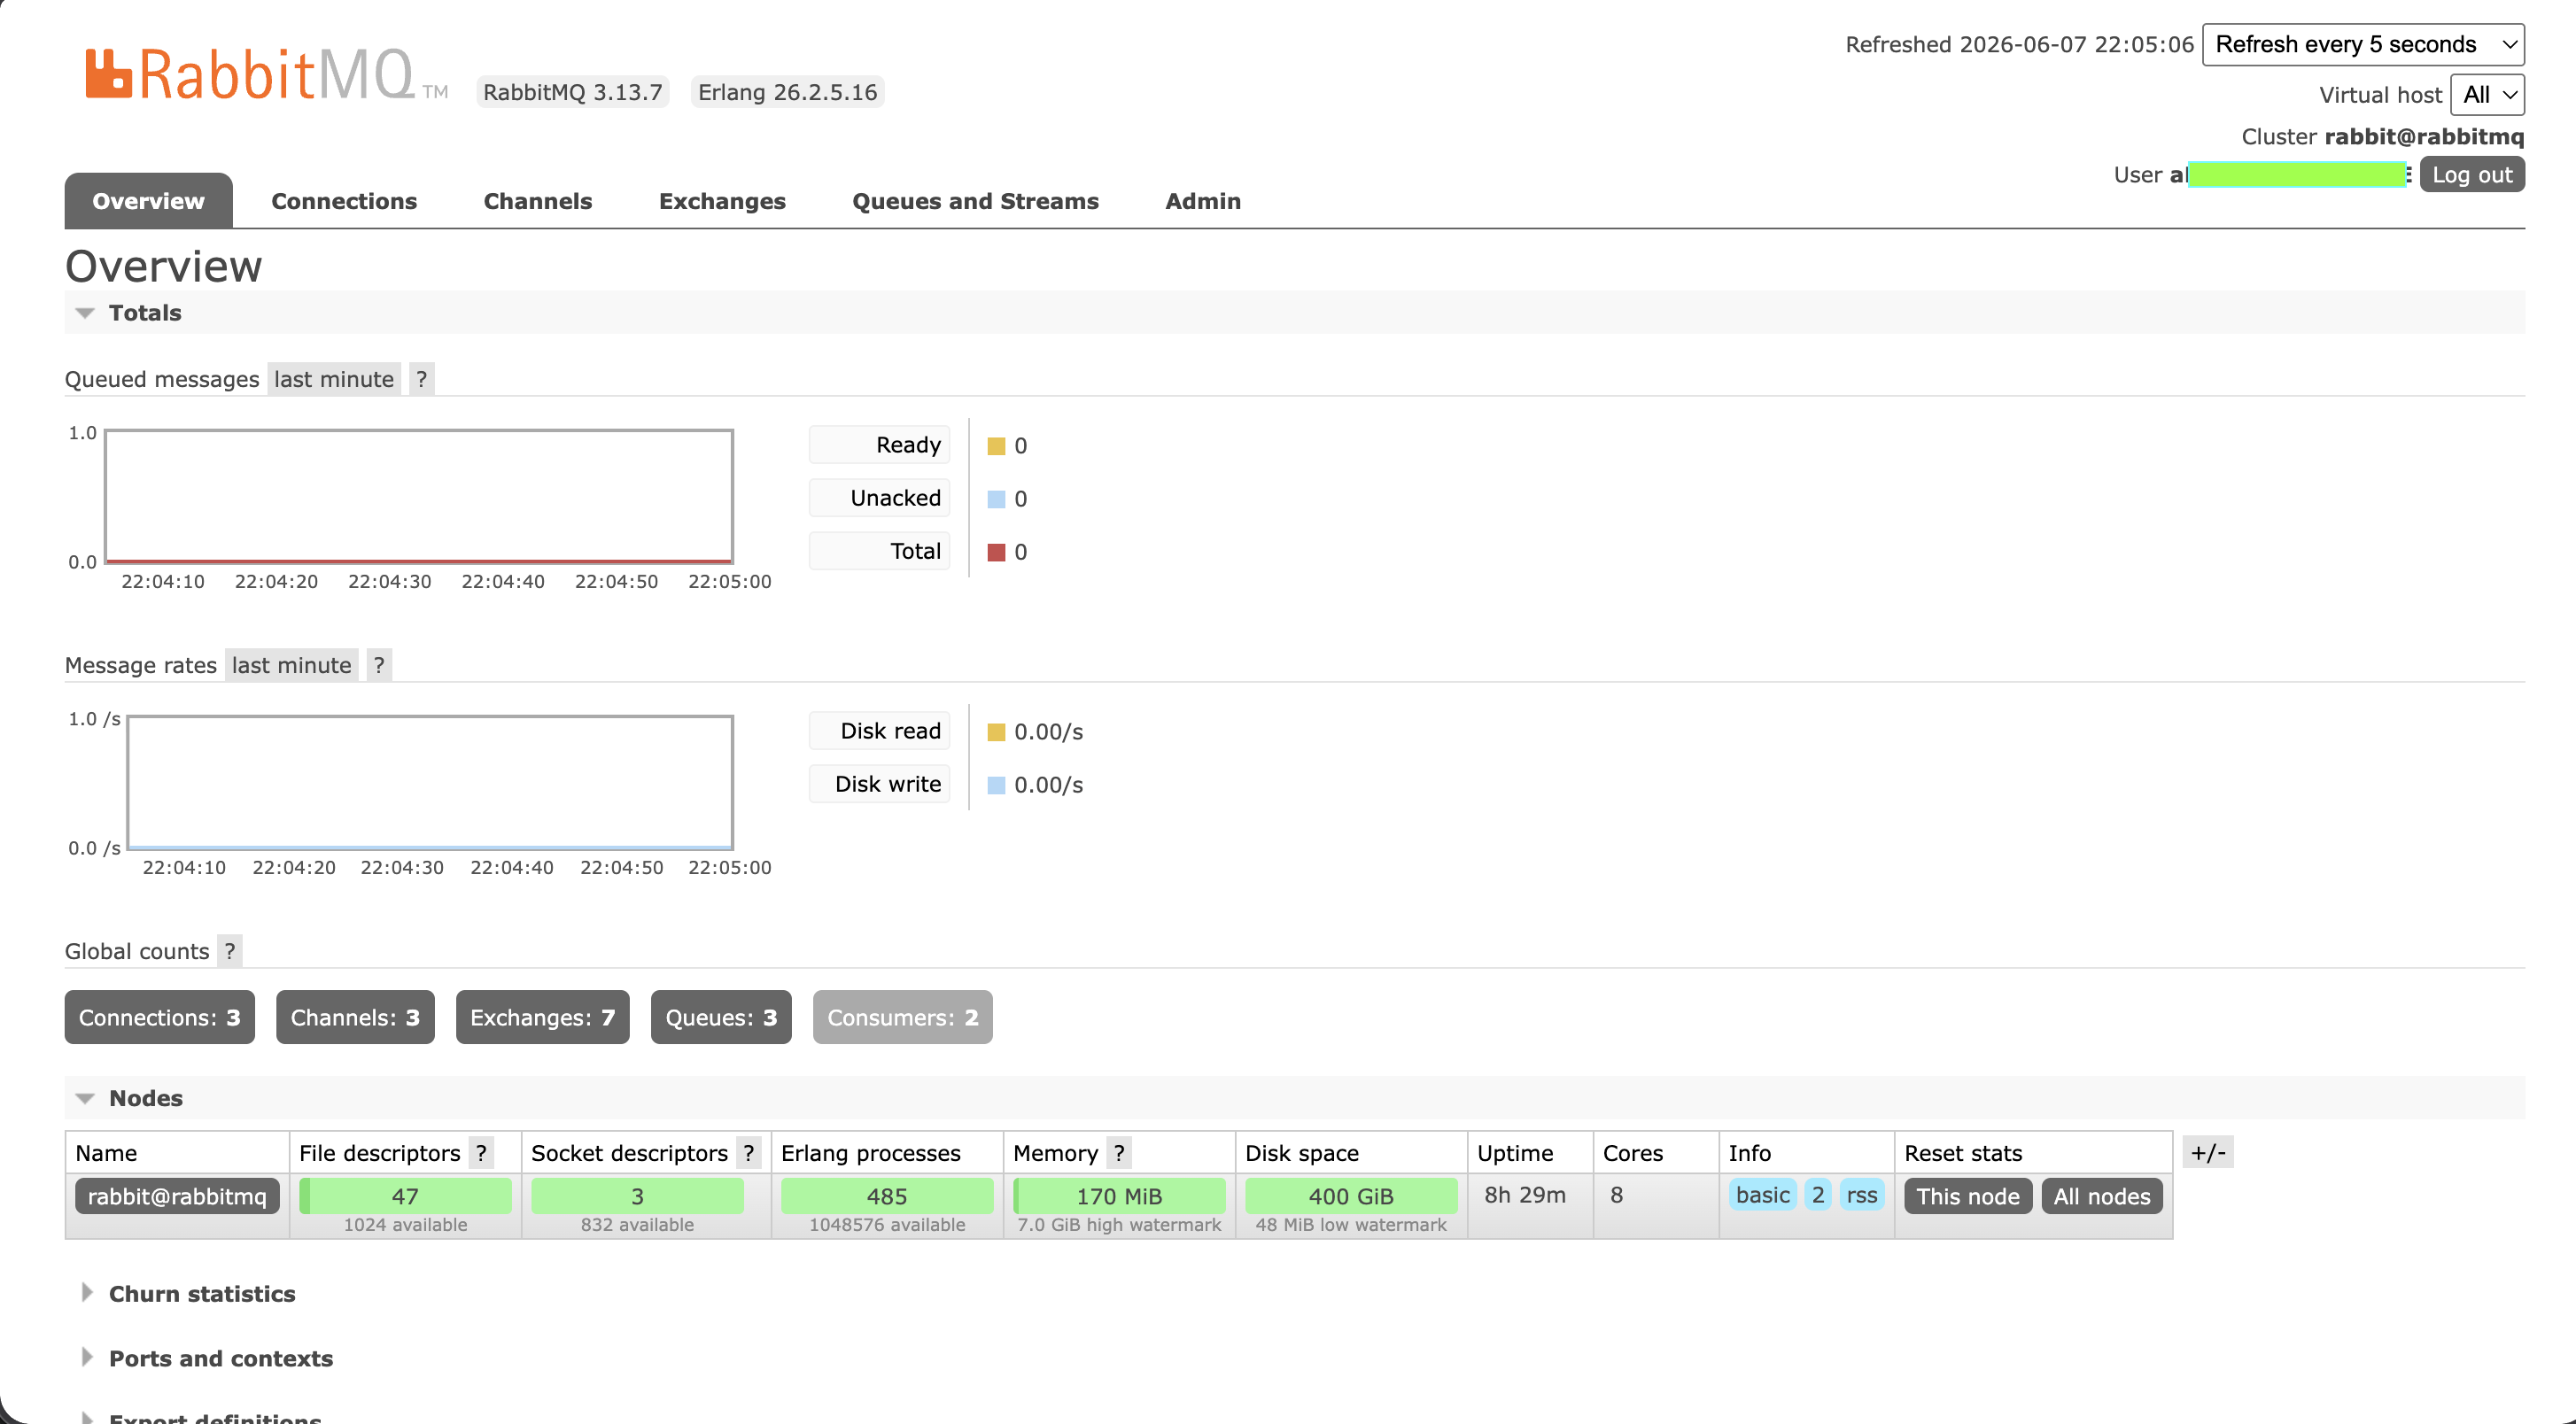
Task: Click the Disk write blue swatch
Action: click(996, 785)
